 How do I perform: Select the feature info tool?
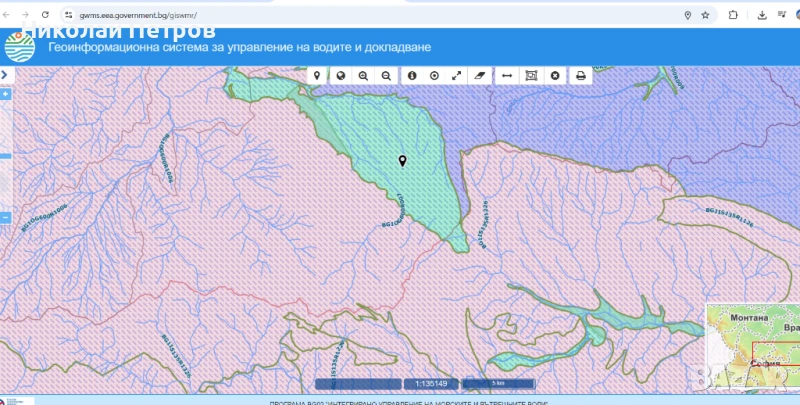pyautogui.click(x=411, y=75)
